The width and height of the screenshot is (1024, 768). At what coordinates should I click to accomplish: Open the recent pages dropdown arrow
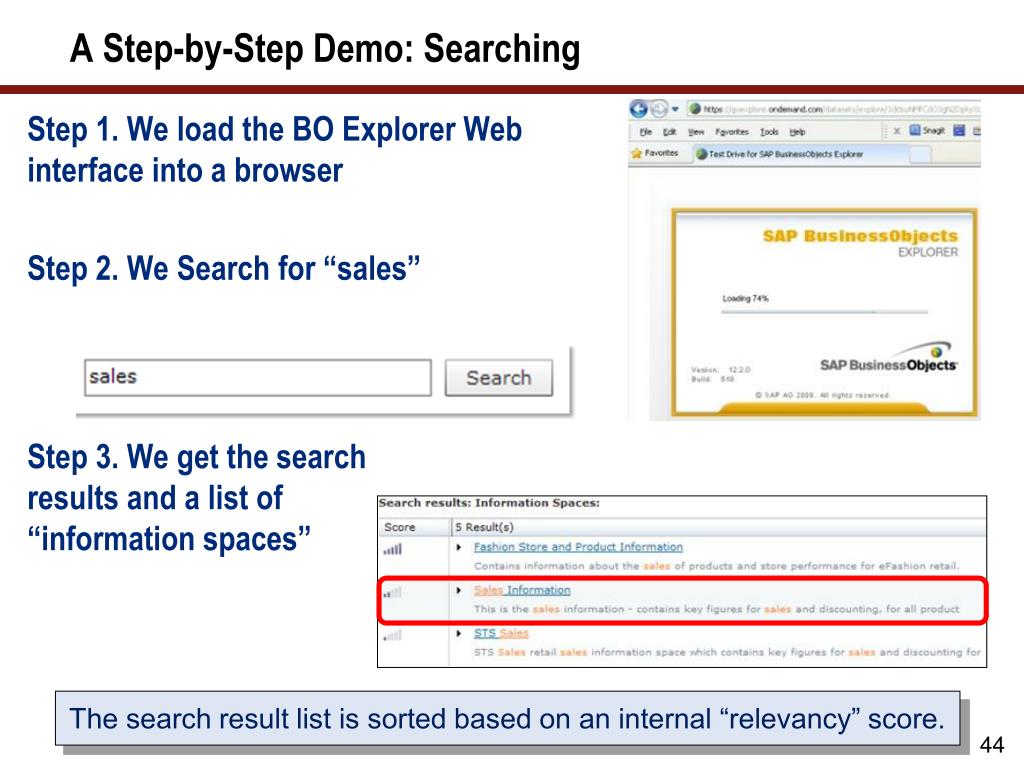pyautogui.click(x=675, y=109)
